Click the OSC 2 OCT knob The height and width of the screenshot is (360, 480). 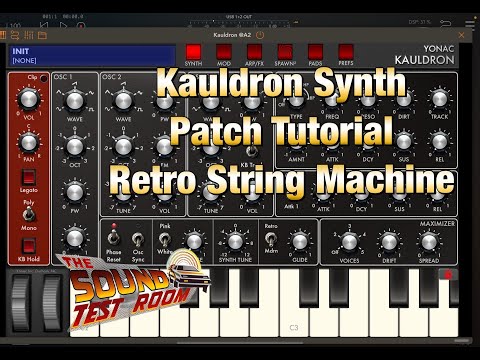click(x=123, y=147)
